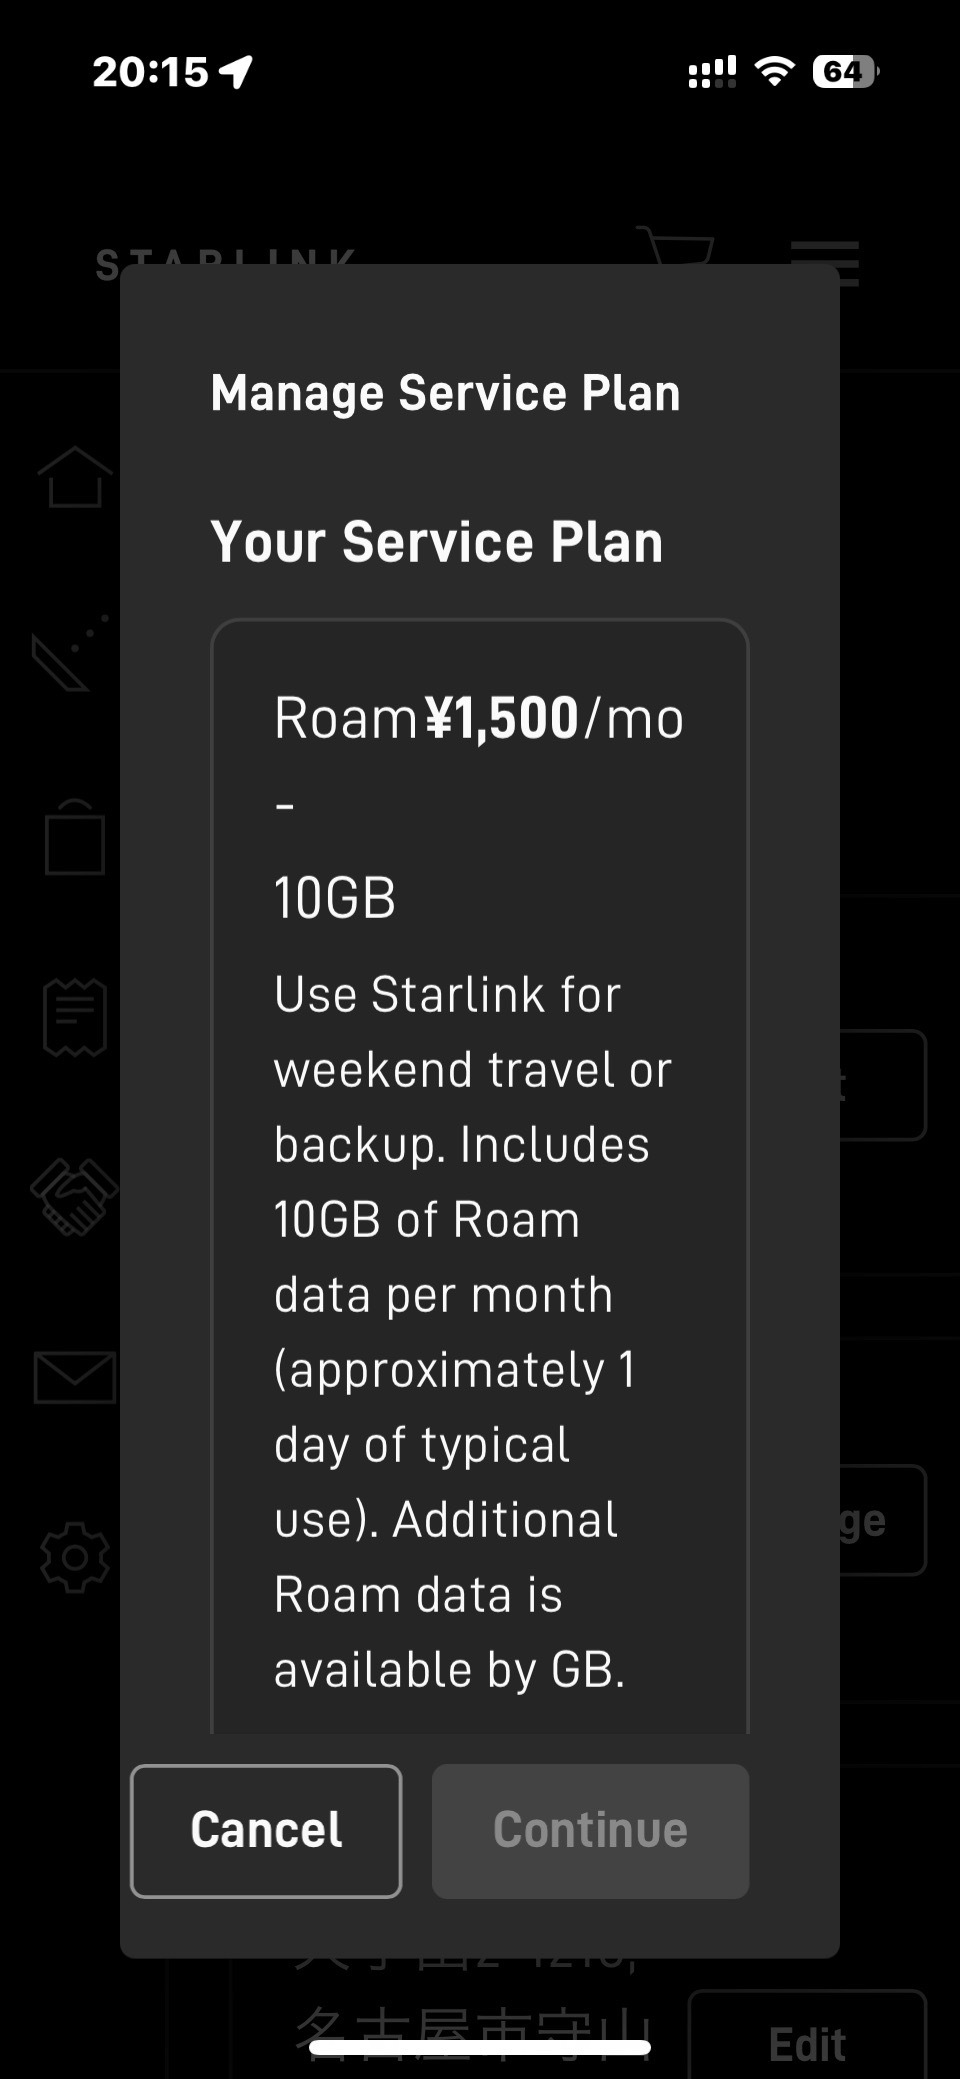Image resolution: width=960 pixels, height=2079 pixels.
Task: Tap the location arrow status icon
Action: coord(236,72)
